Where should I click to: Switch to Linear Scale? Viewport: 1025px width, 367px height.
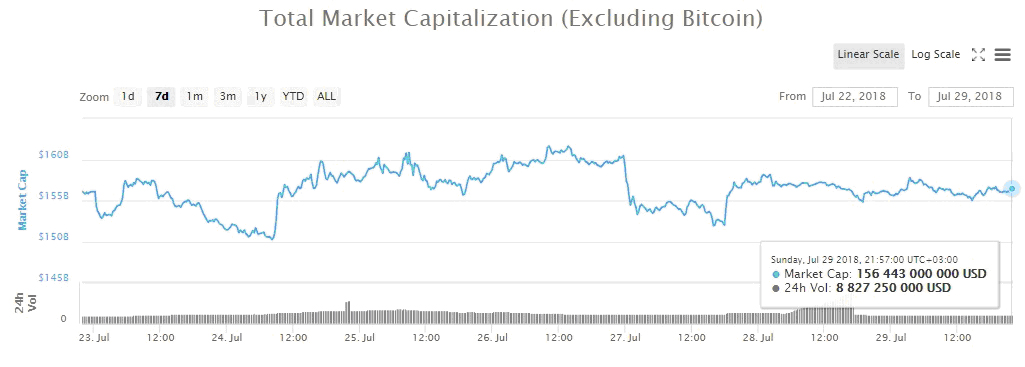(x=868, y=55)
